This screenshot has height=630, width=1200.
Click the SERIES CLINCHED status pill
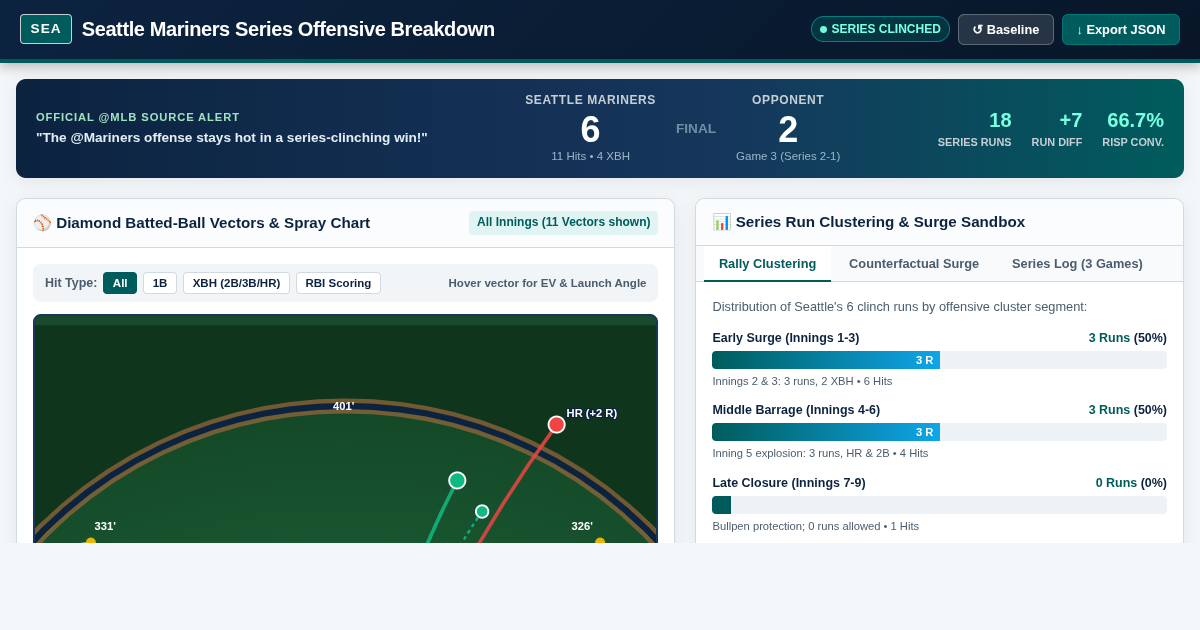coord(880,29)
